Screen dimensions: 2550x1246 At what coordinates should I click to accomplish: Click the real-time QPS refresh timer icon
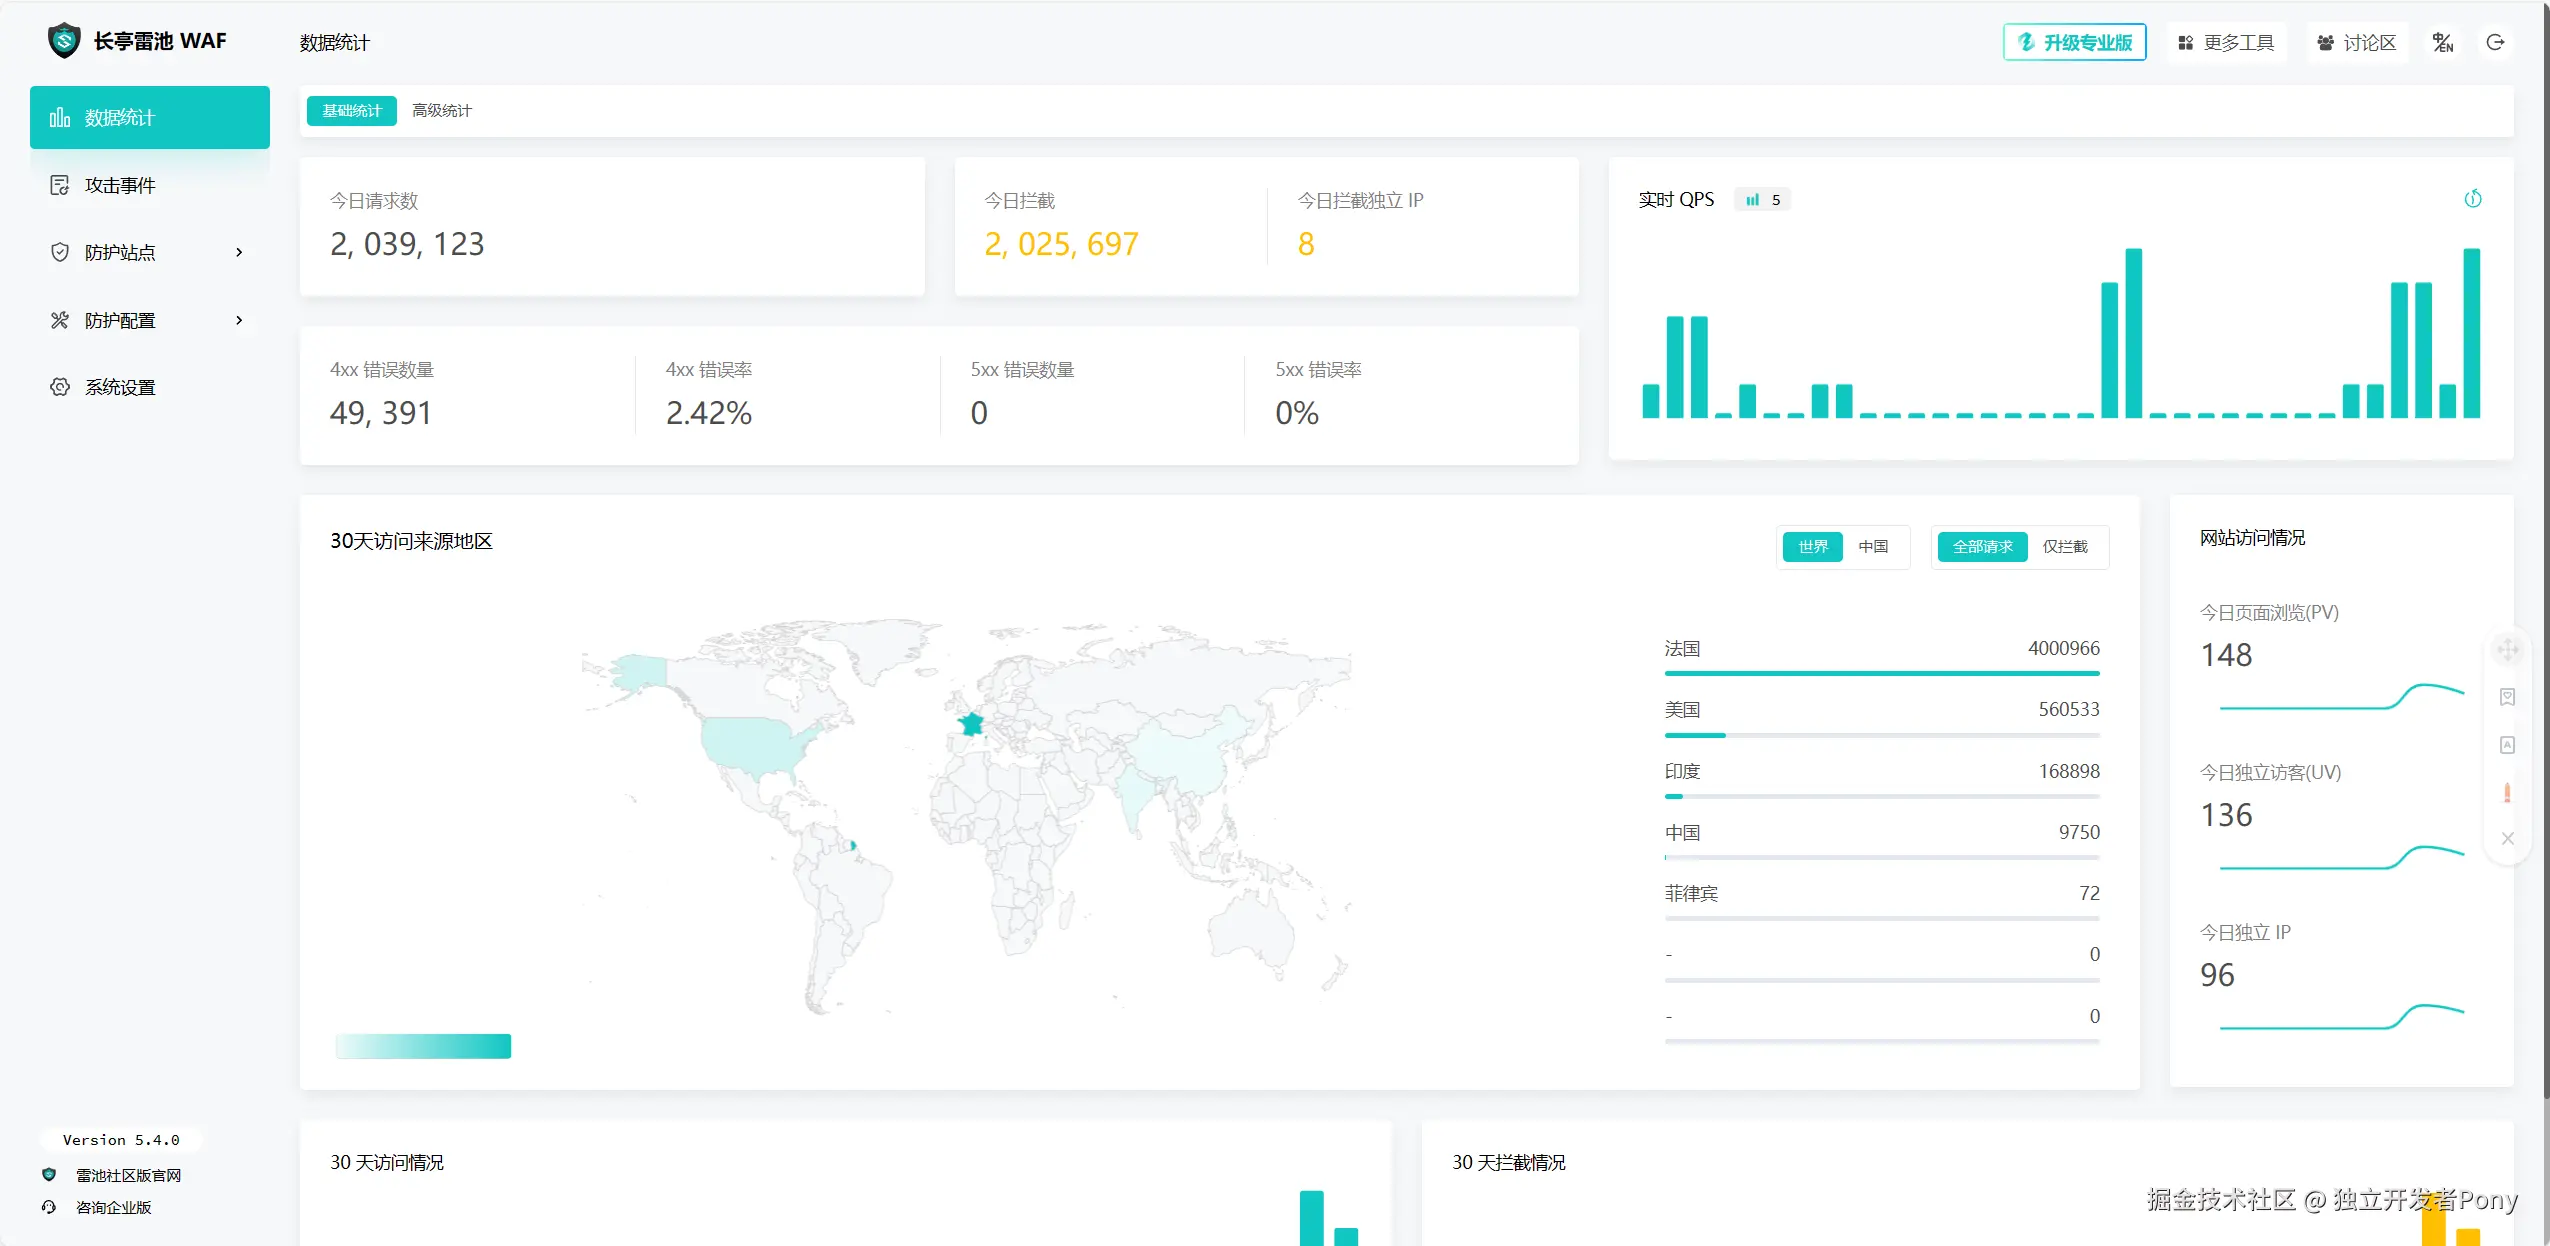point(2472,199)
